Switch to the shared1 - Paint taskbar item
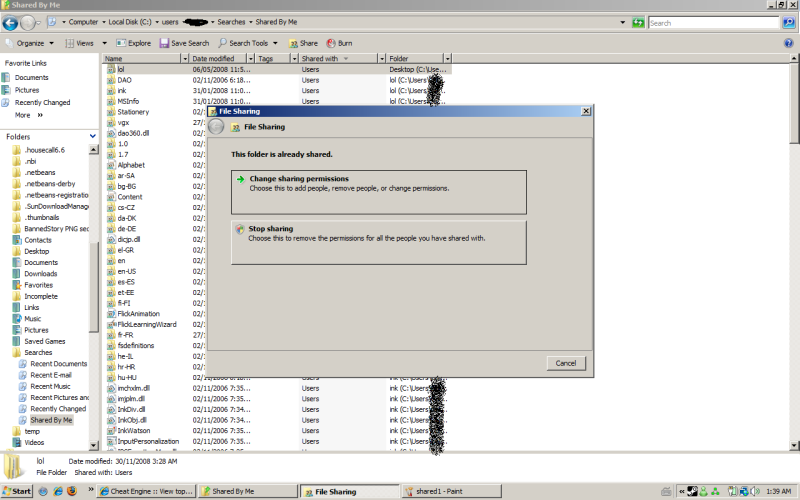This screenshot has width=800, height=500. tap(437, 491)
